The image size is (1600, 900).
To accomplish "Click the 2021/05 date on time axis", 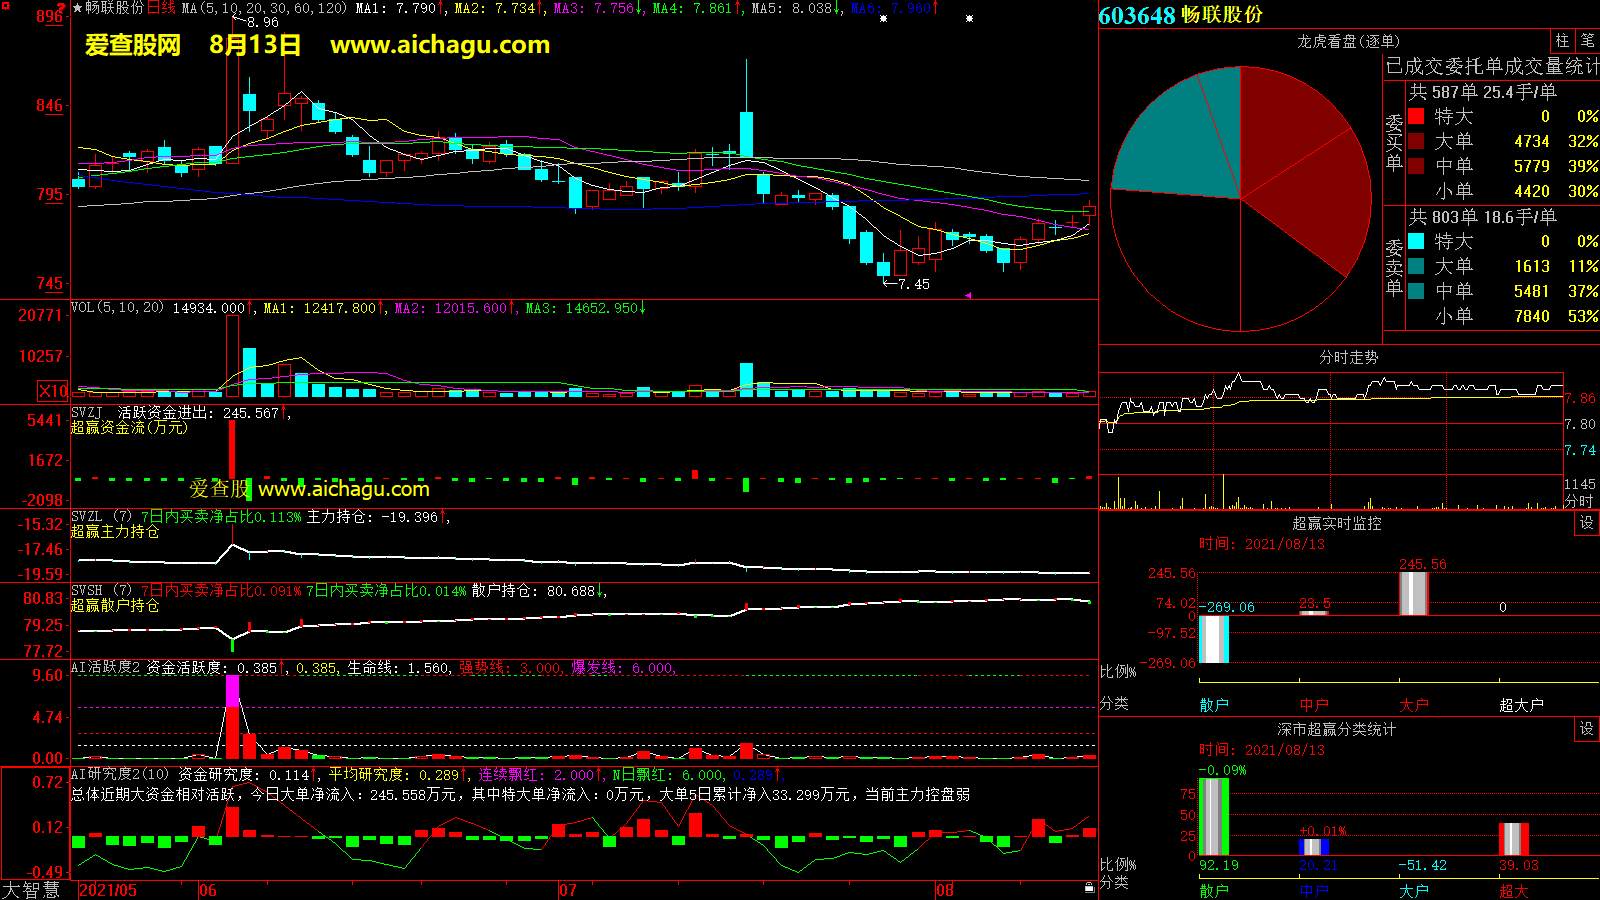I will pos(108,890).
